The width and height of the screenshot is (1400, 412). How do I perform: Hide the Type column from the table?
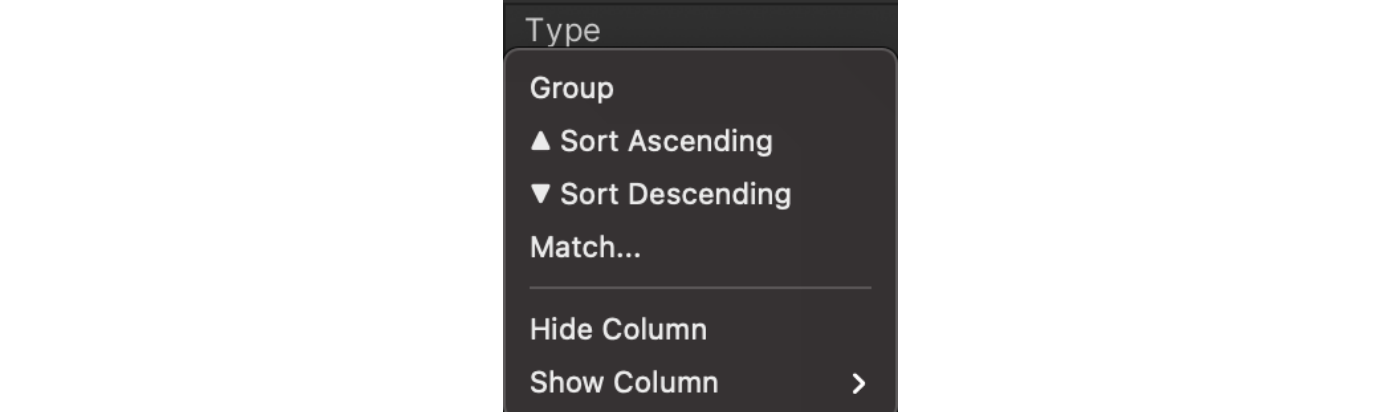point(618,330)
